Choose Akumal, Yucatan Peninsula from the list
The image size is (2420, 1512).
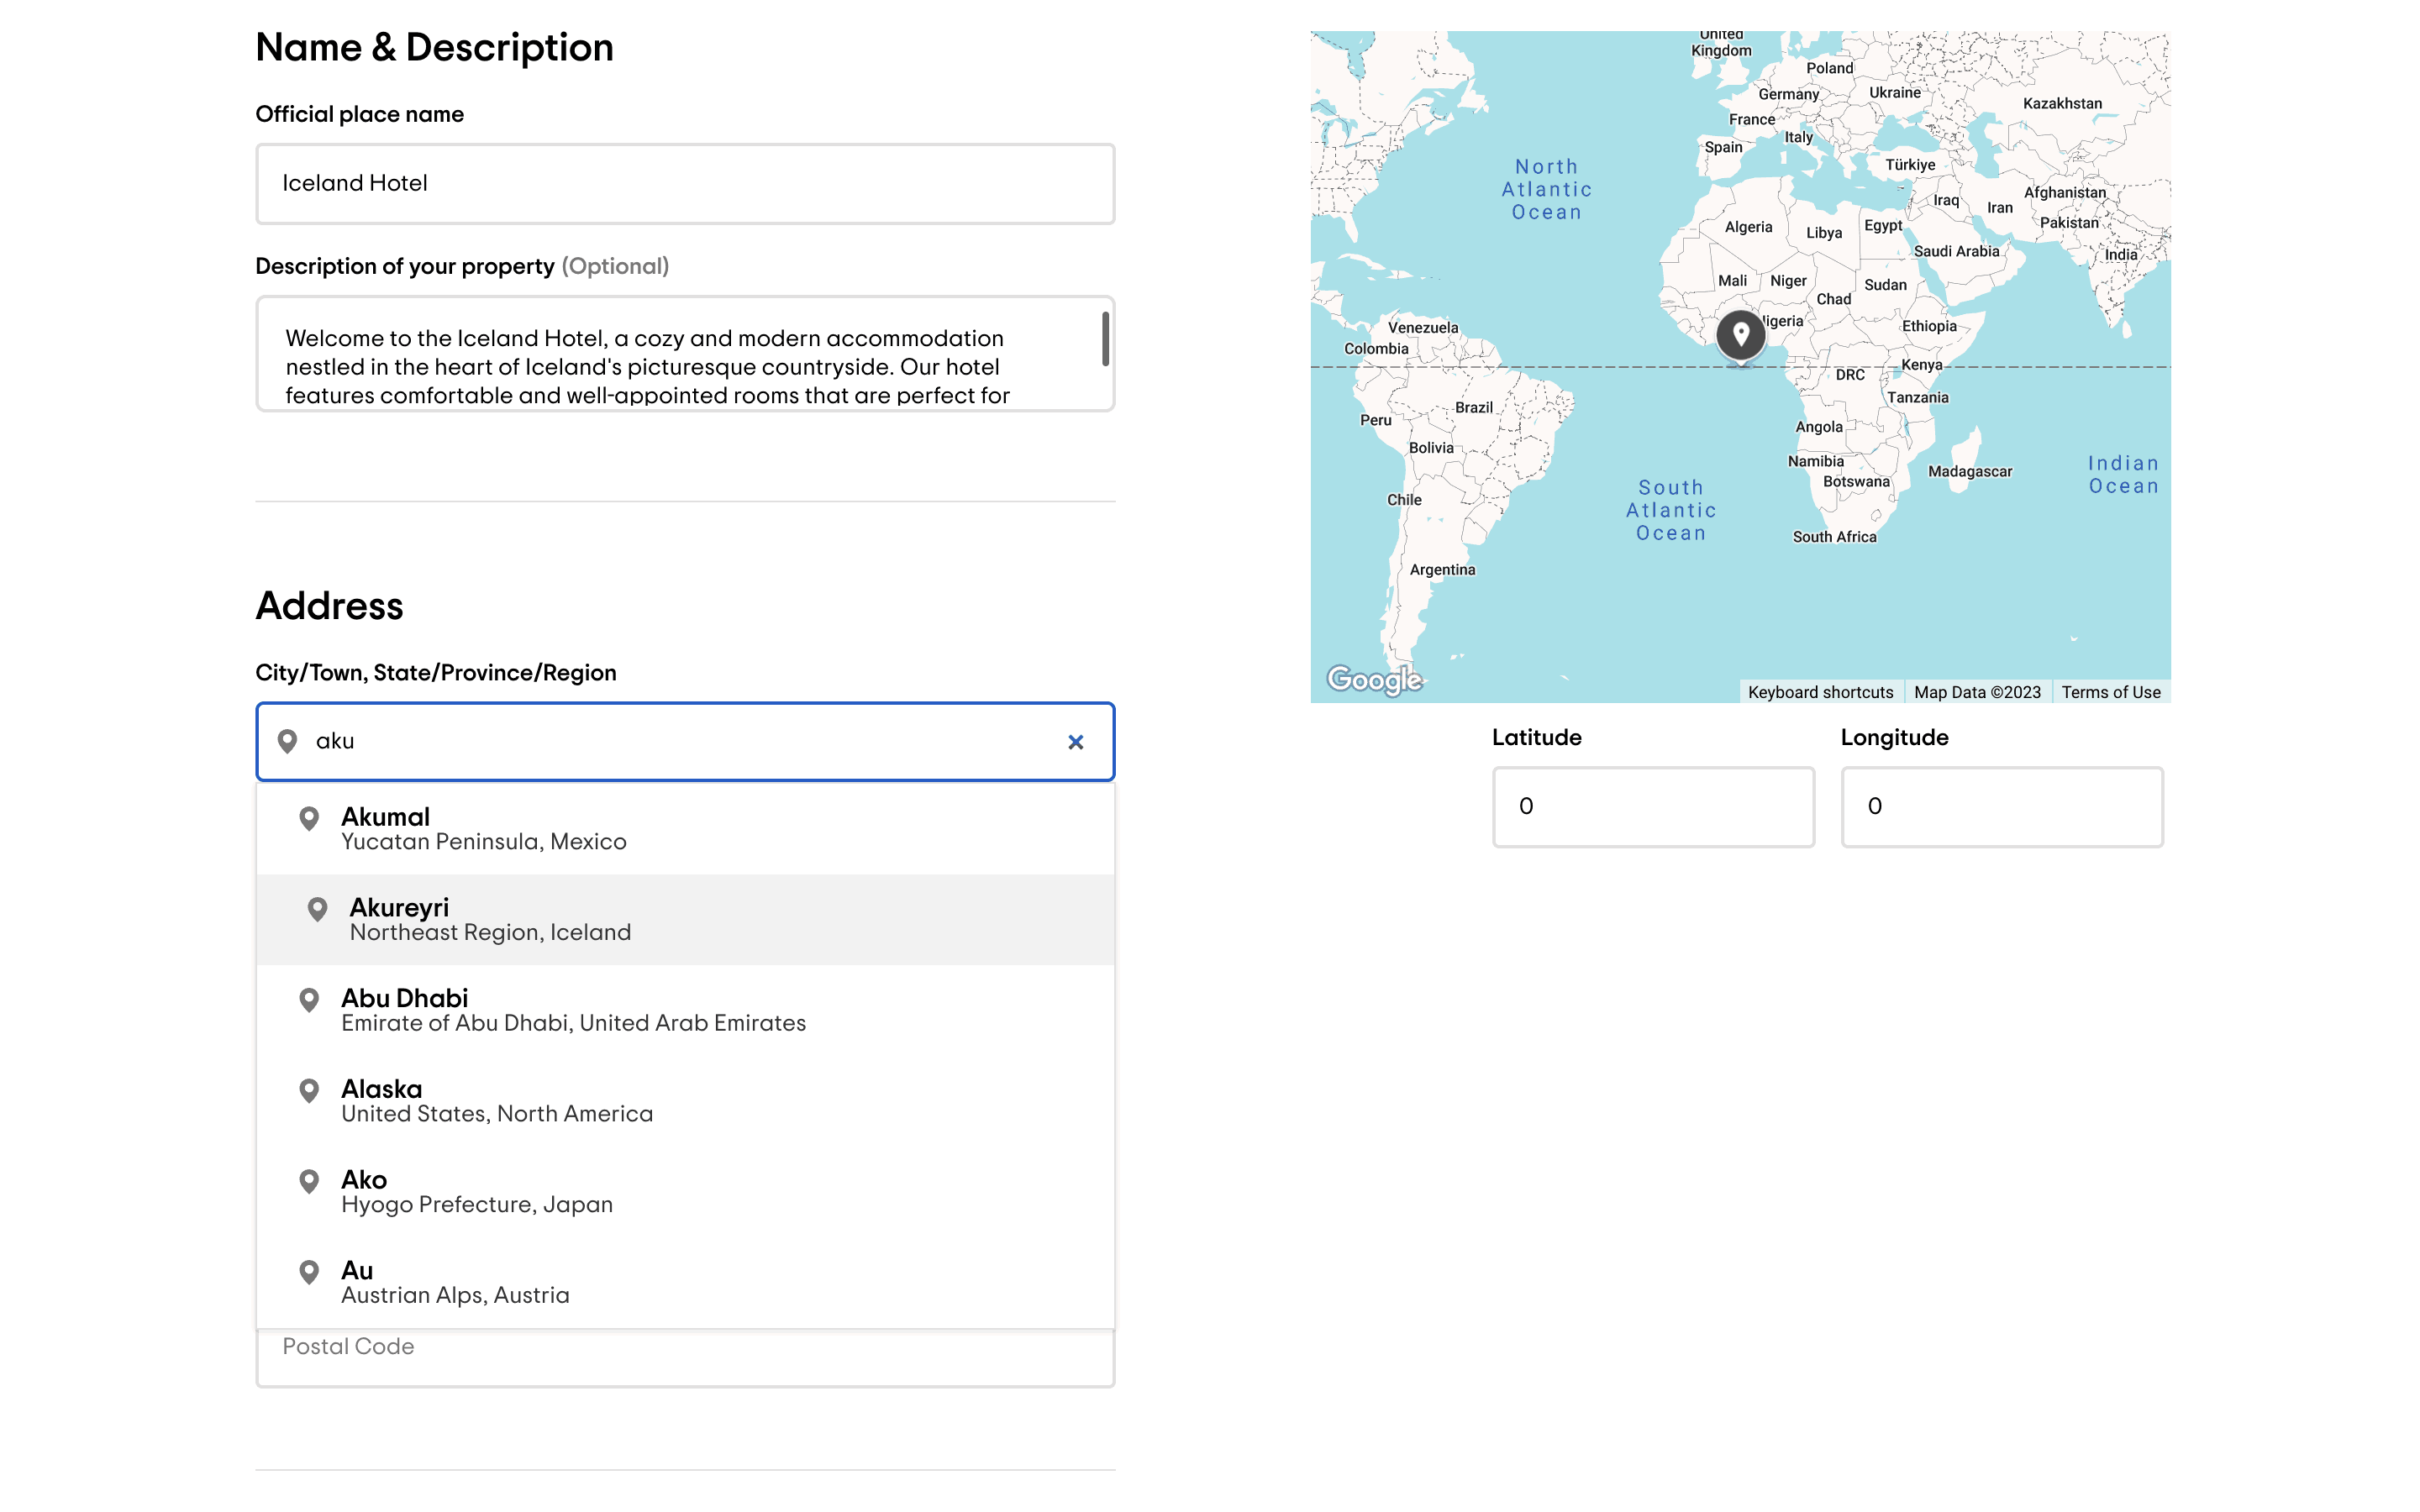484,829
